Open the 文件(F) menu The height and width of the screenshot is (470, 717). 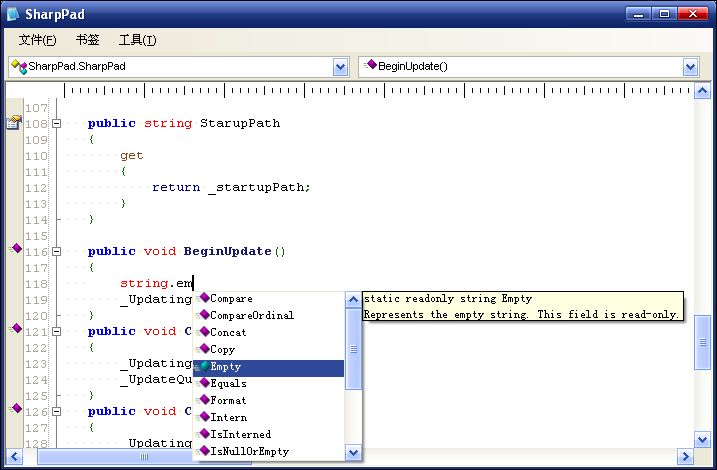click(37, 40)
